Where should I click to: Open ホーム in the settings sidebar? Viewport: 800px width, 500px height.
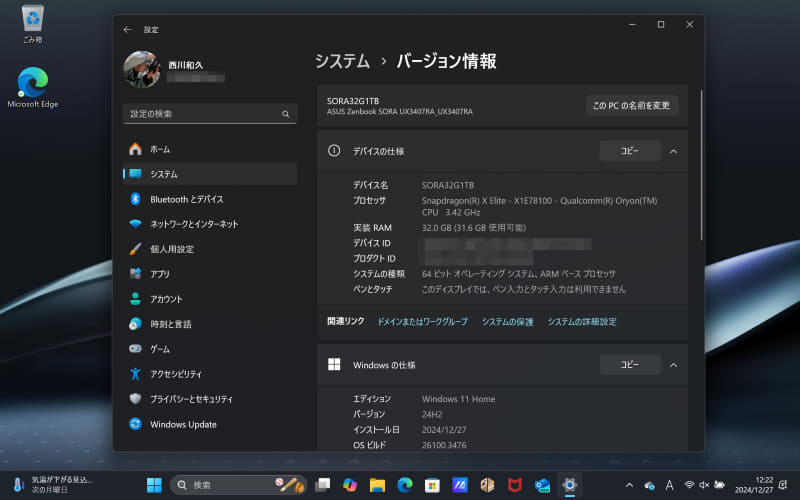click(210, 149)
